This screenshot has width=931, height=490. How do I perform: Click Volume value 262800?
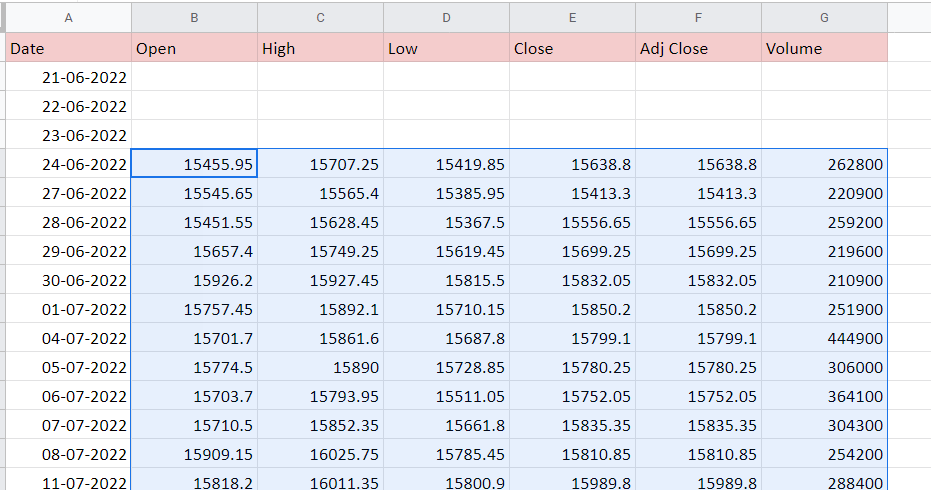[824, 164]
